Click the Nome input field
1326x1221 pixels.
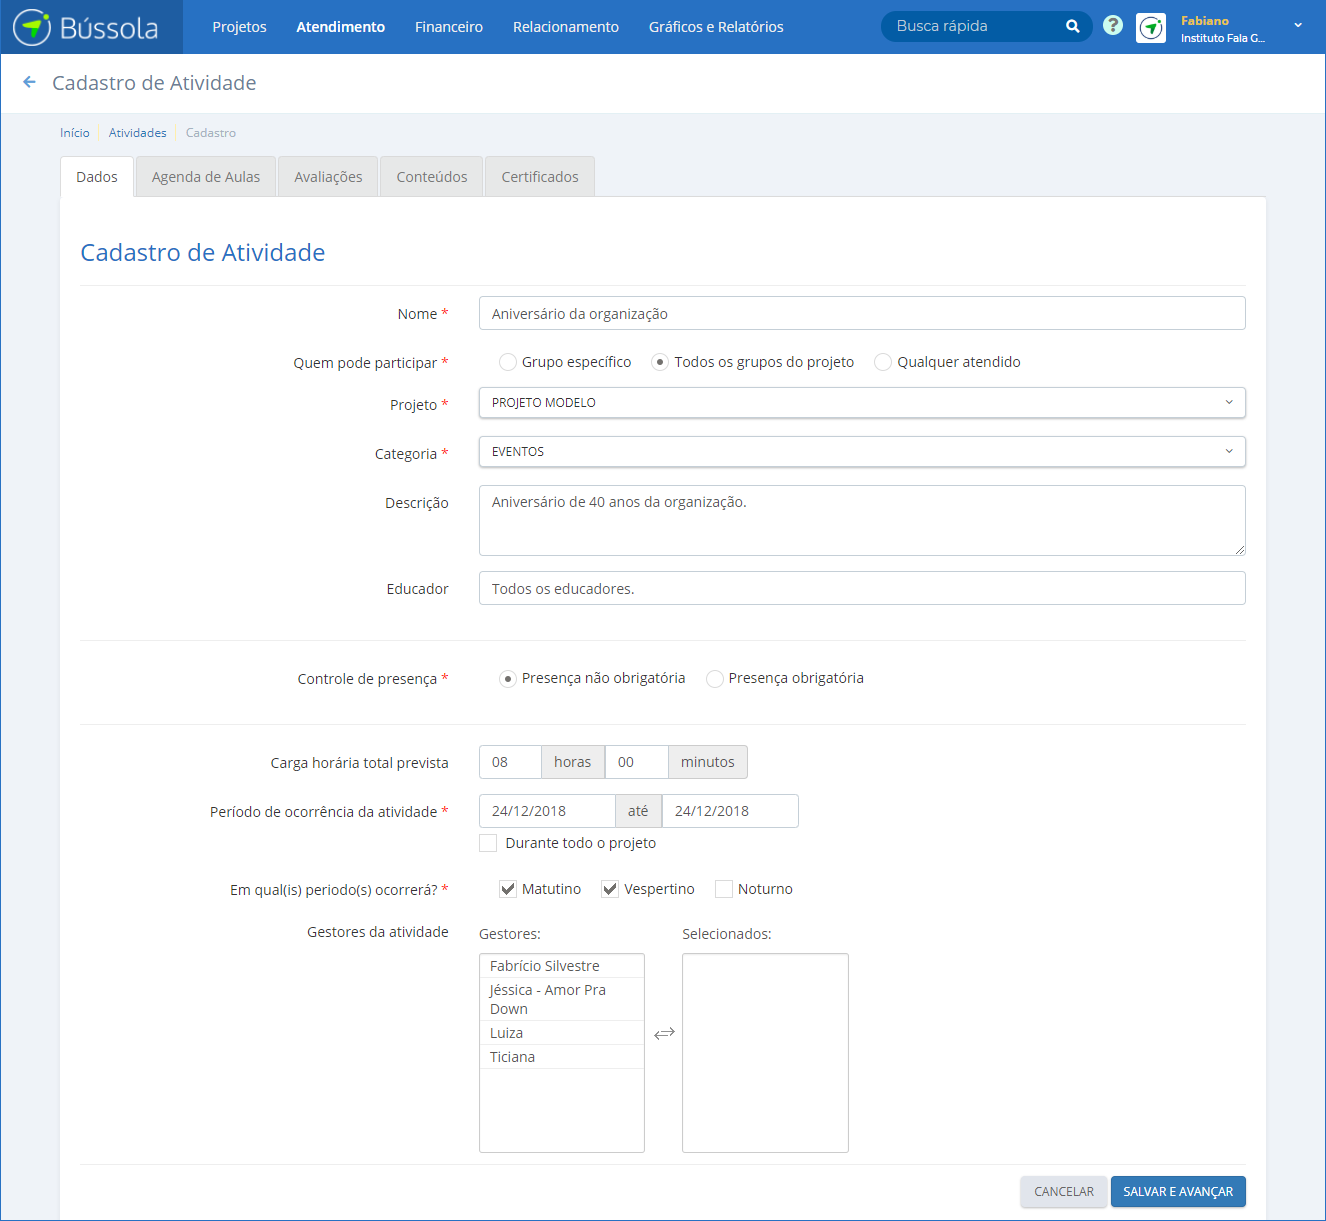coord(861,314)
